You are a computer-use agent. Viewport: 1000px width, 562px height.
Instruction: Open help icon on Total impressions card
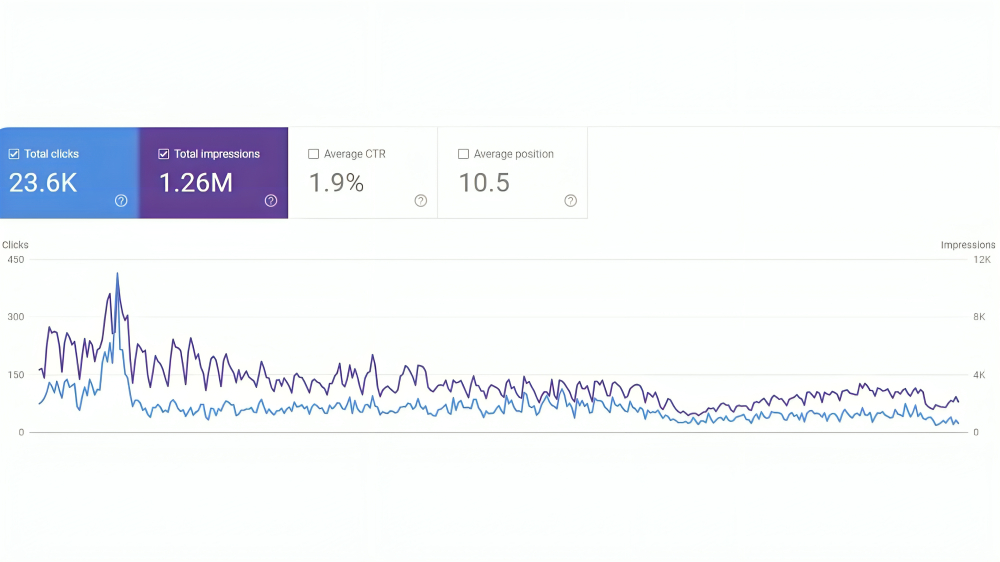pos(271,200)
